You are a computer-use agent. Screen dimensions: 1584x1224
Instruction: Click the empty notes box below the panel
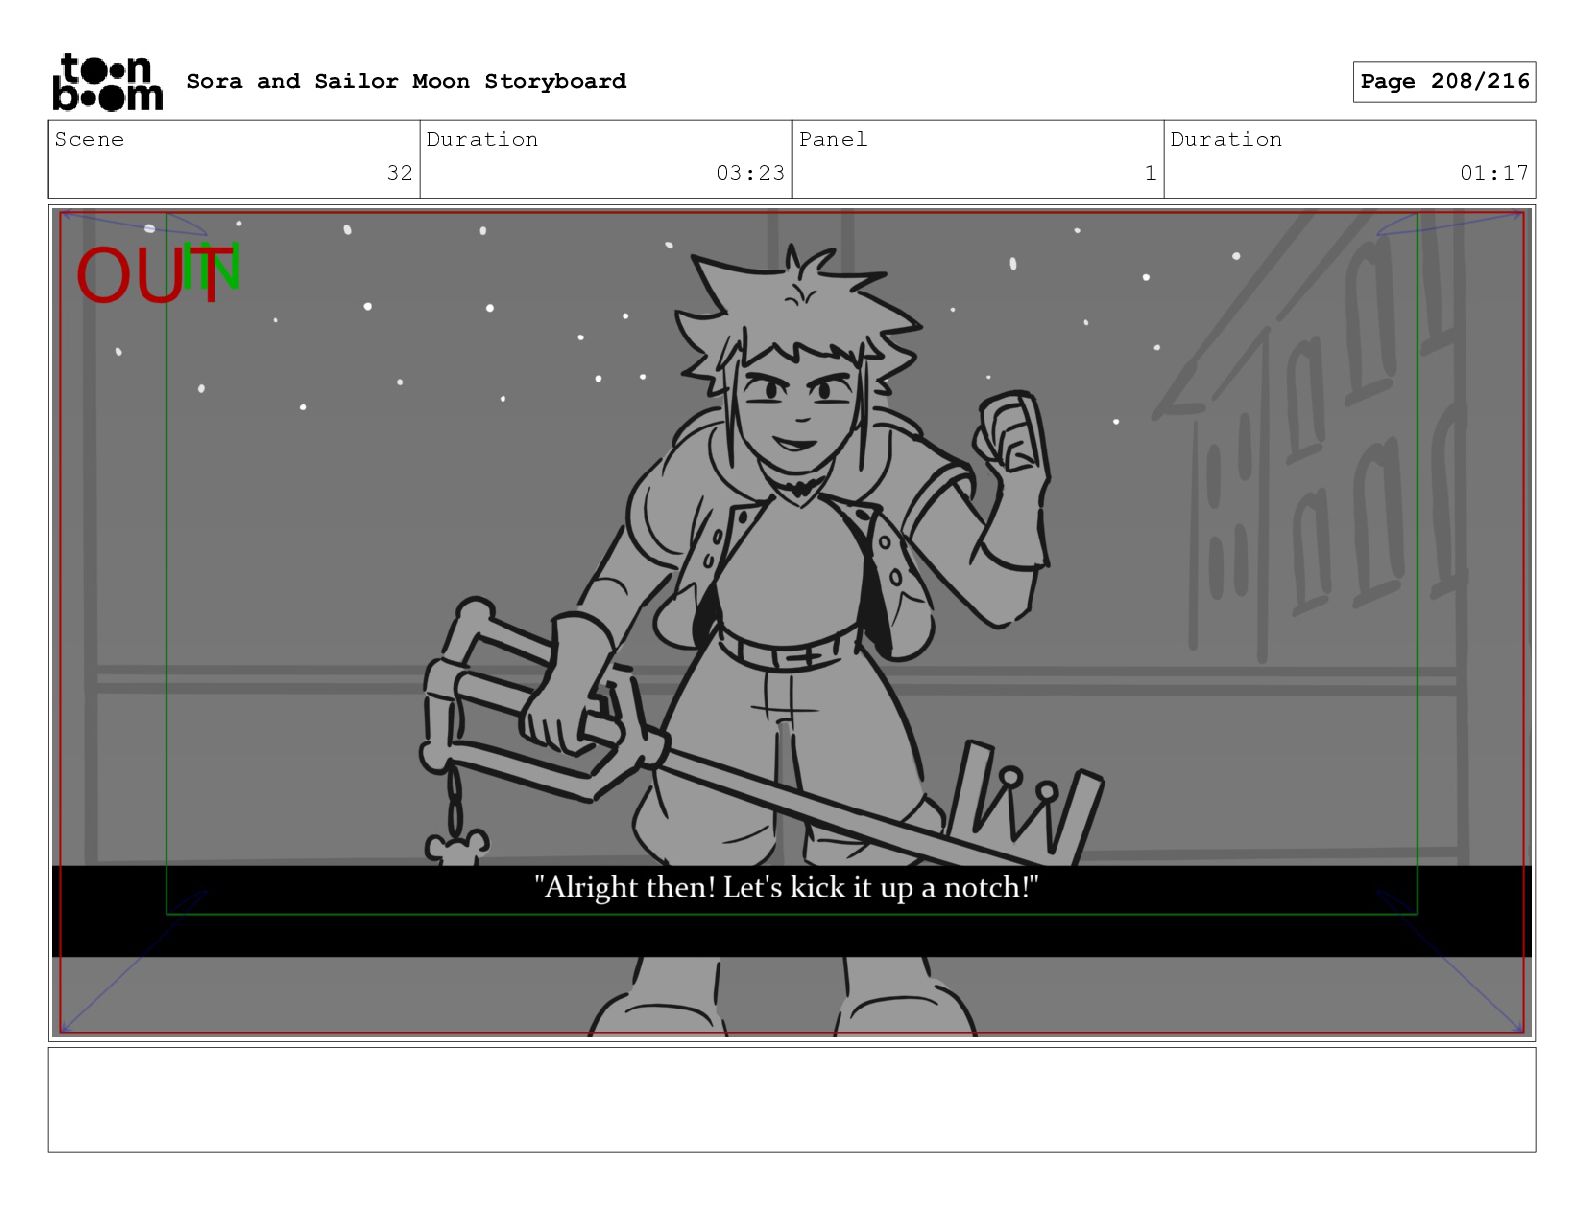click(x=792, y=1100)
